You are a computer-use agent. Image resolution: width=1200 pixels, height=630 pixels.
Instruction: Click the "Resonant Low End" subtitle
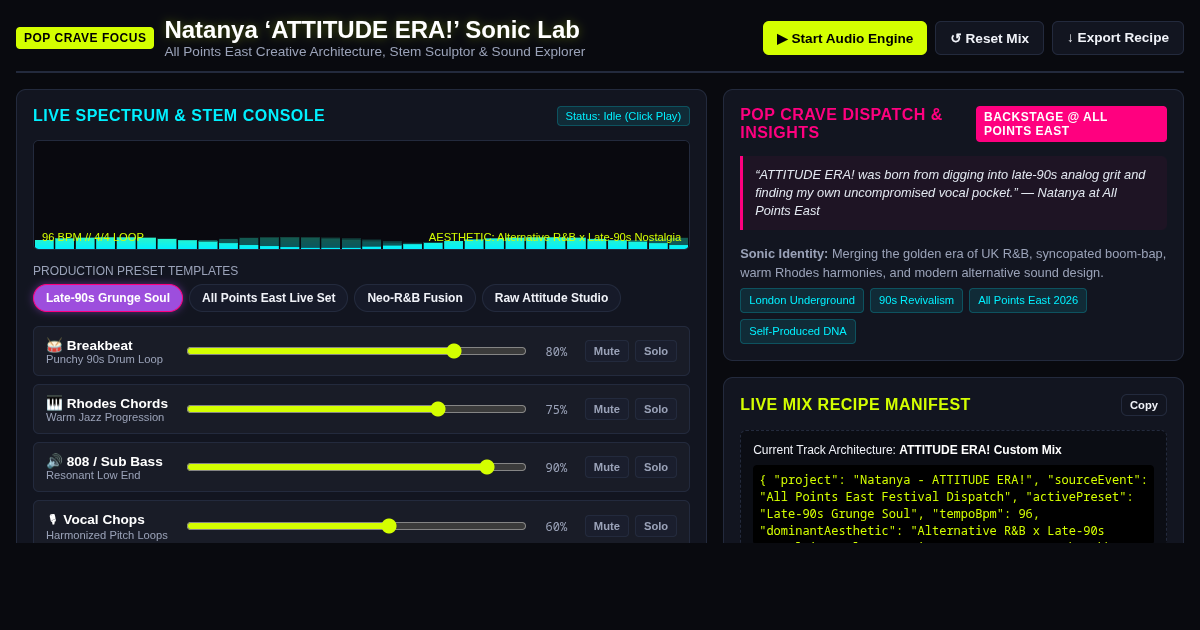click(93, 475)
